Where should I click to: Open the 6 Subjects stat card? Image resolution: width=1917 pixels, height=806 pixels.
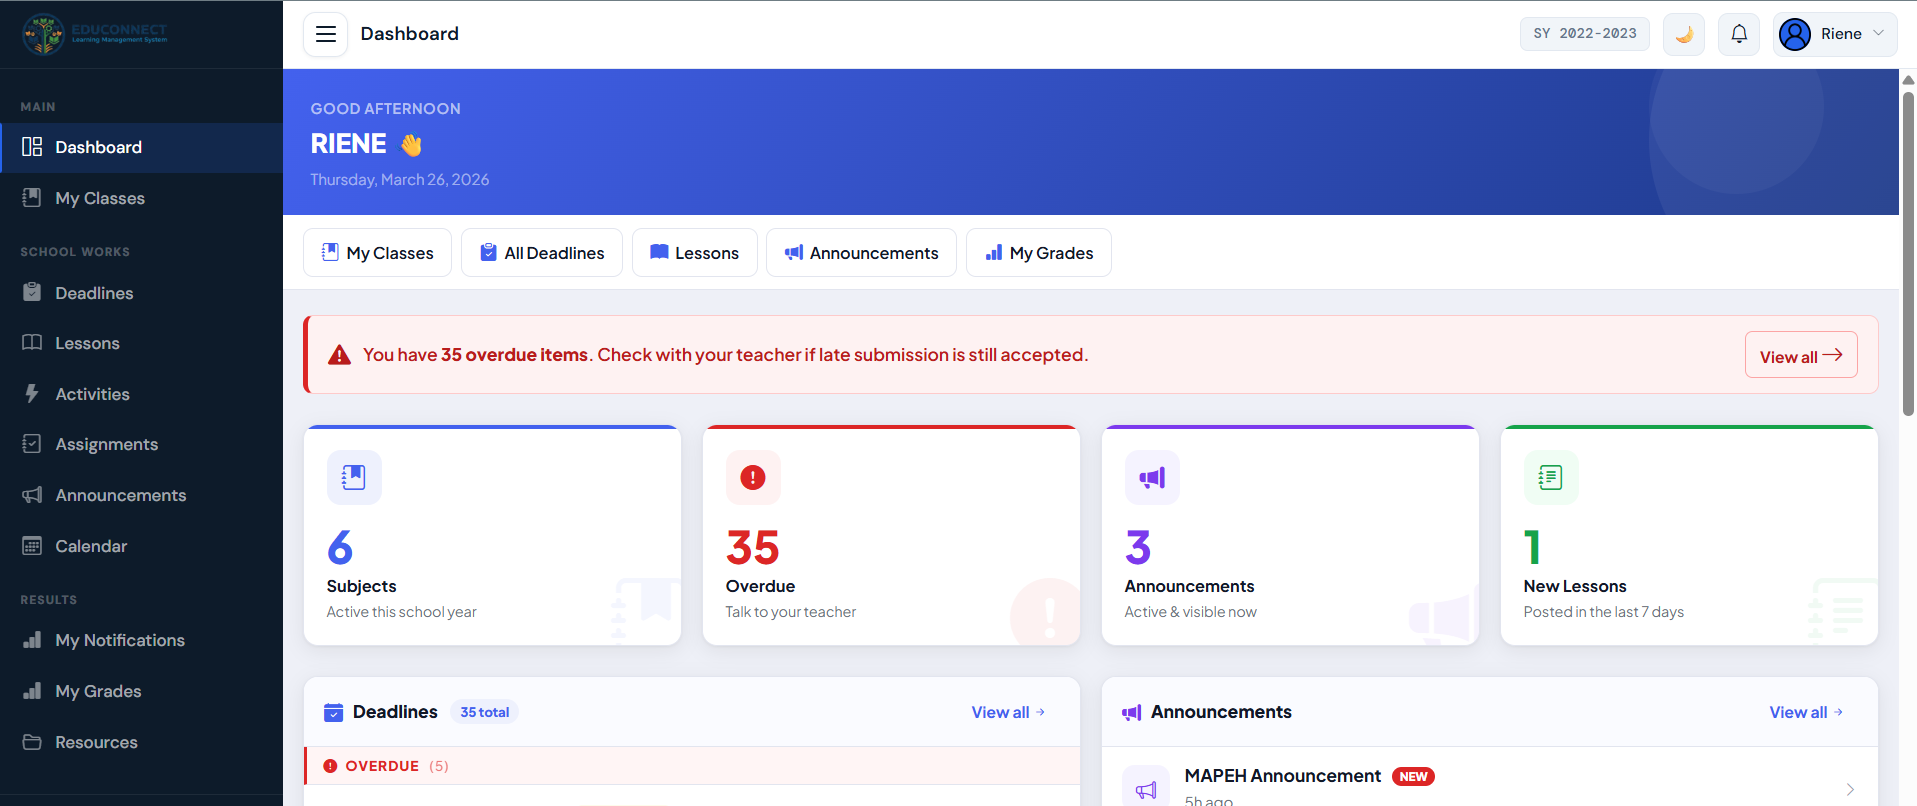click(492, 535)
